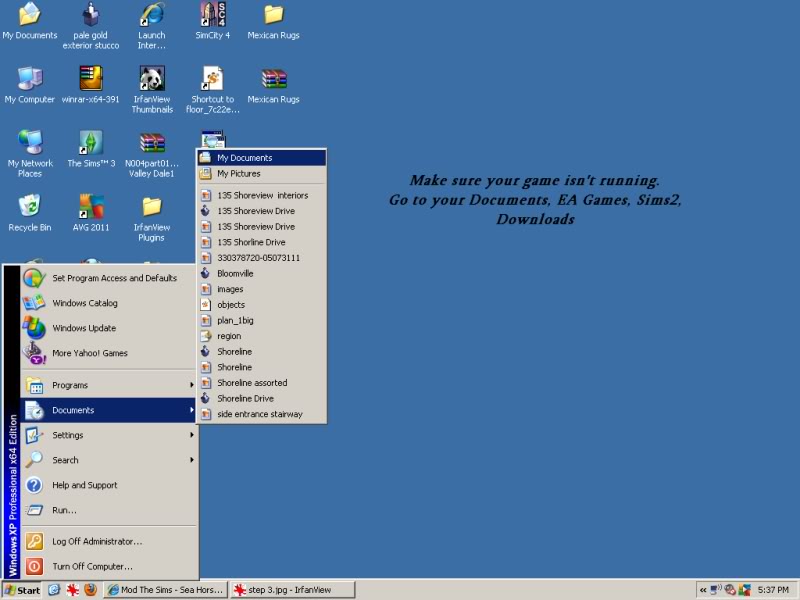Open the Recycle Bin icon

30,213
